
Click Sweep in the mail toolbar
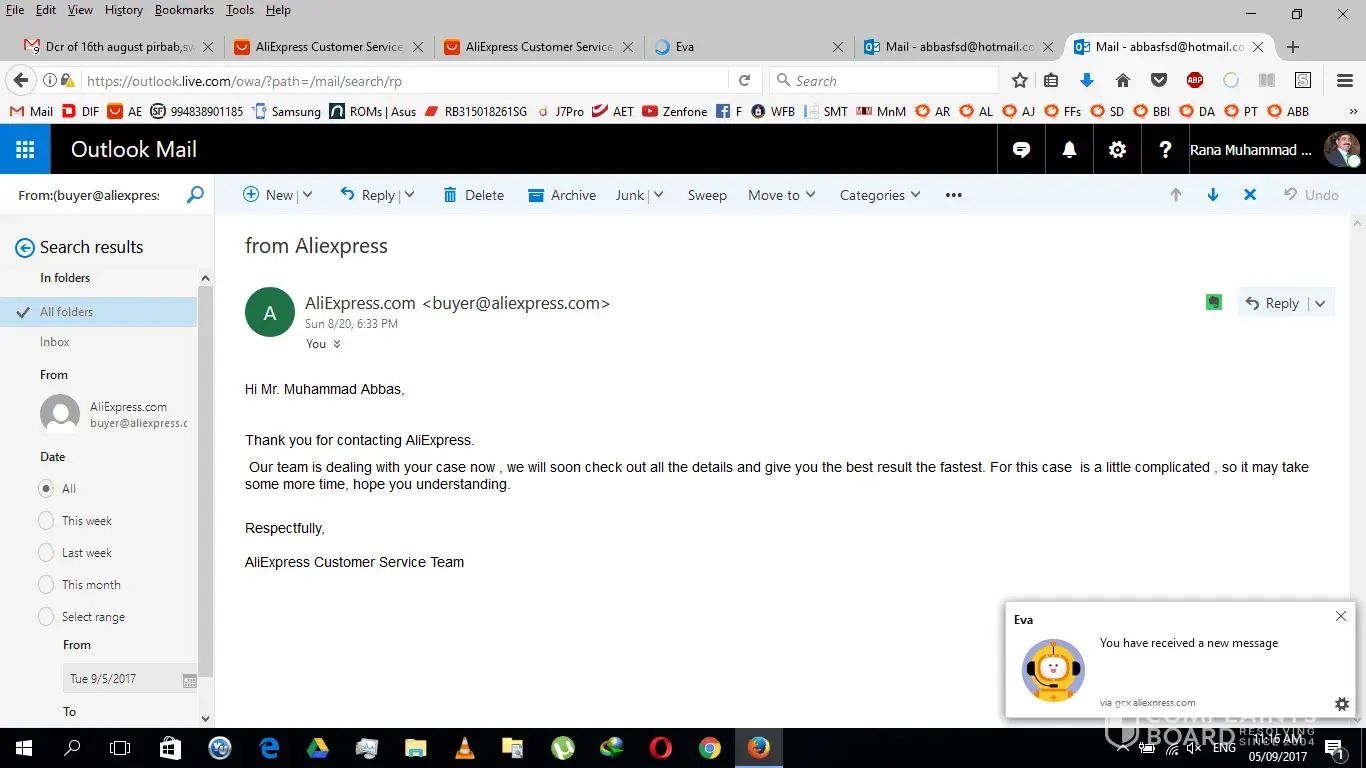click(x=707, y=195)
